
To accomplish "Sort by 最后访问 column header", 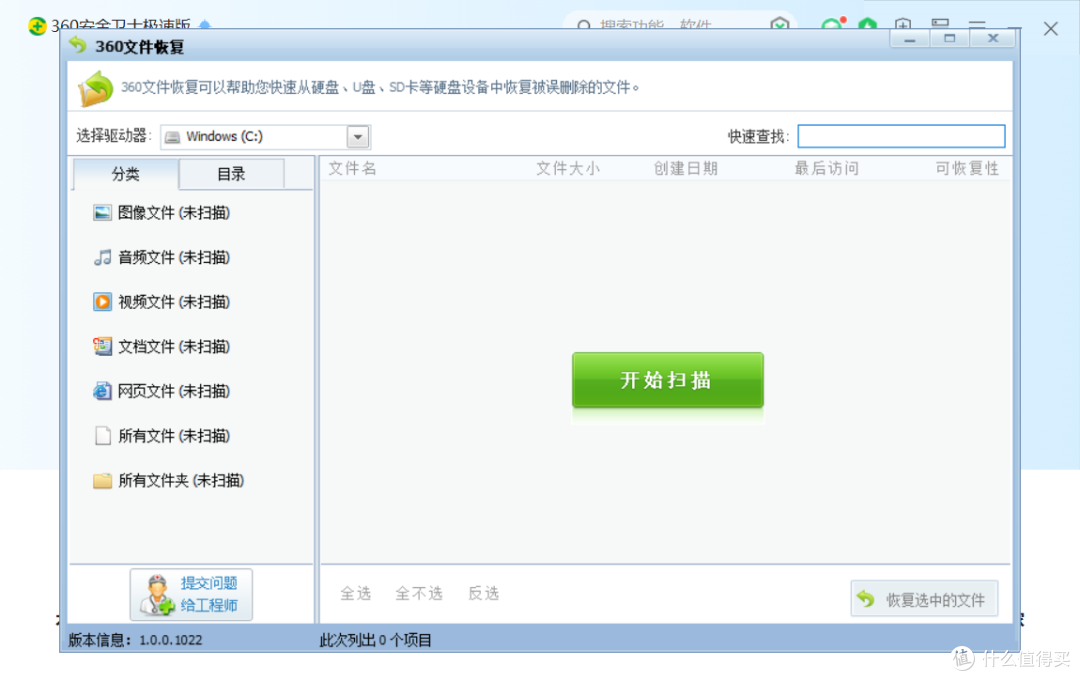I will (827, 169).
